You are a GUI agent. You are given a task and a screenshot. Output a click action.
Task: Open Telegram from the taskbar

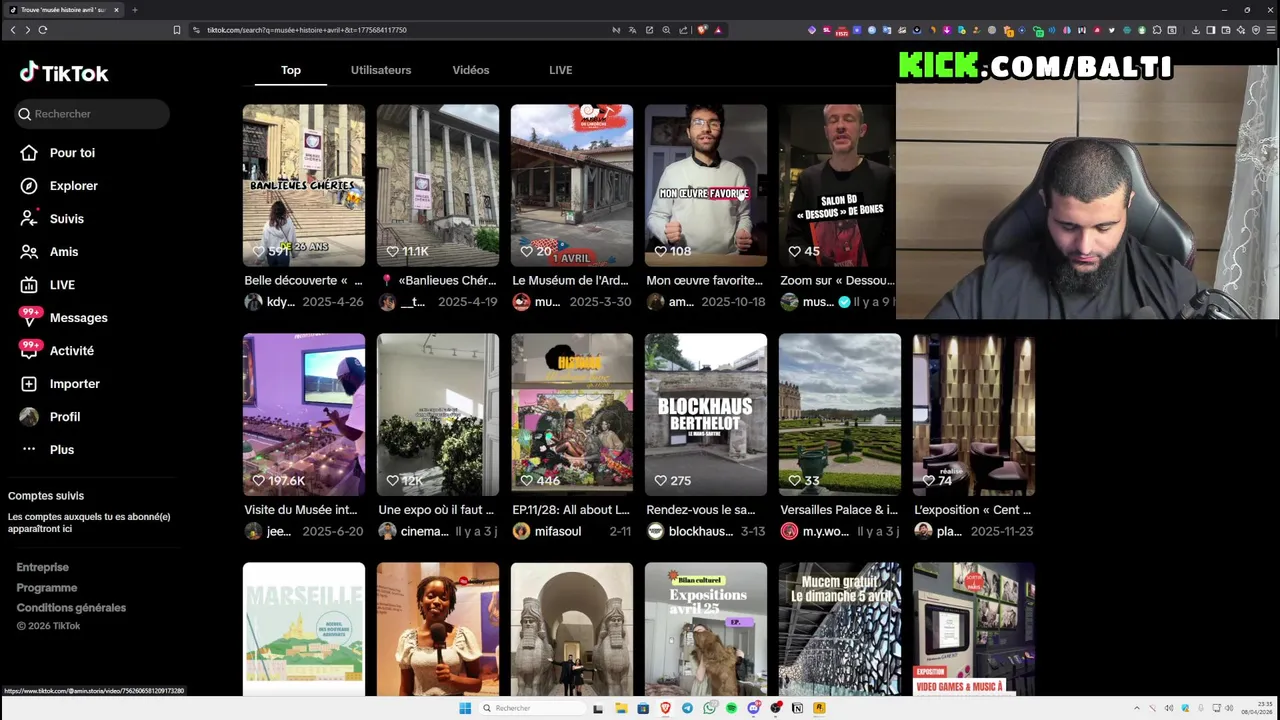coord(687,708)
